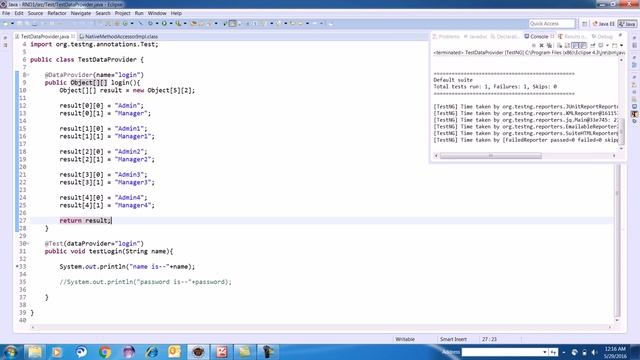Focus the Quick Access search field

552,24
